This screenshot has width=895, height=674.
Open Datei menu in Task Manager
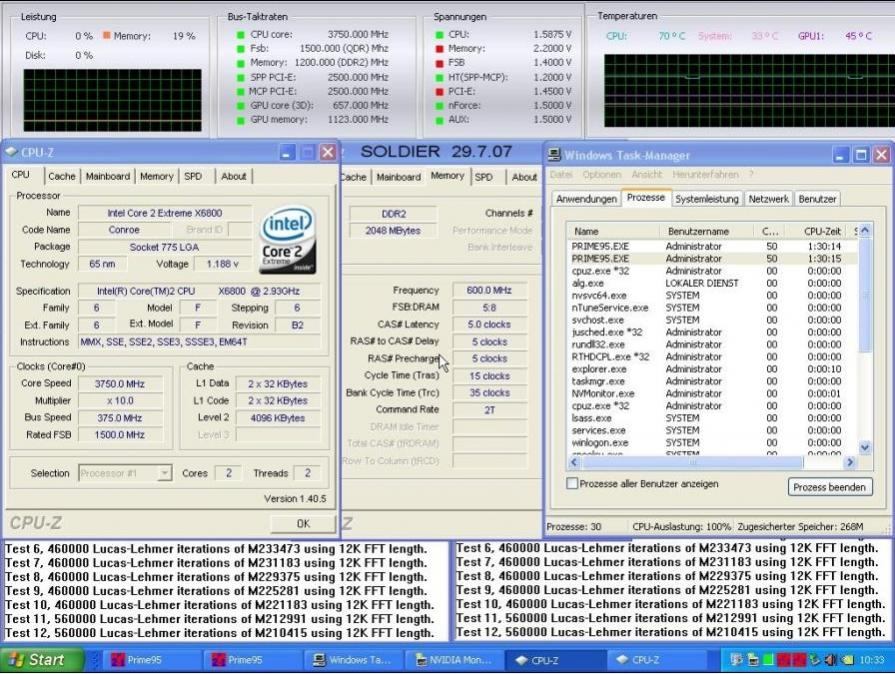(561, 175)
